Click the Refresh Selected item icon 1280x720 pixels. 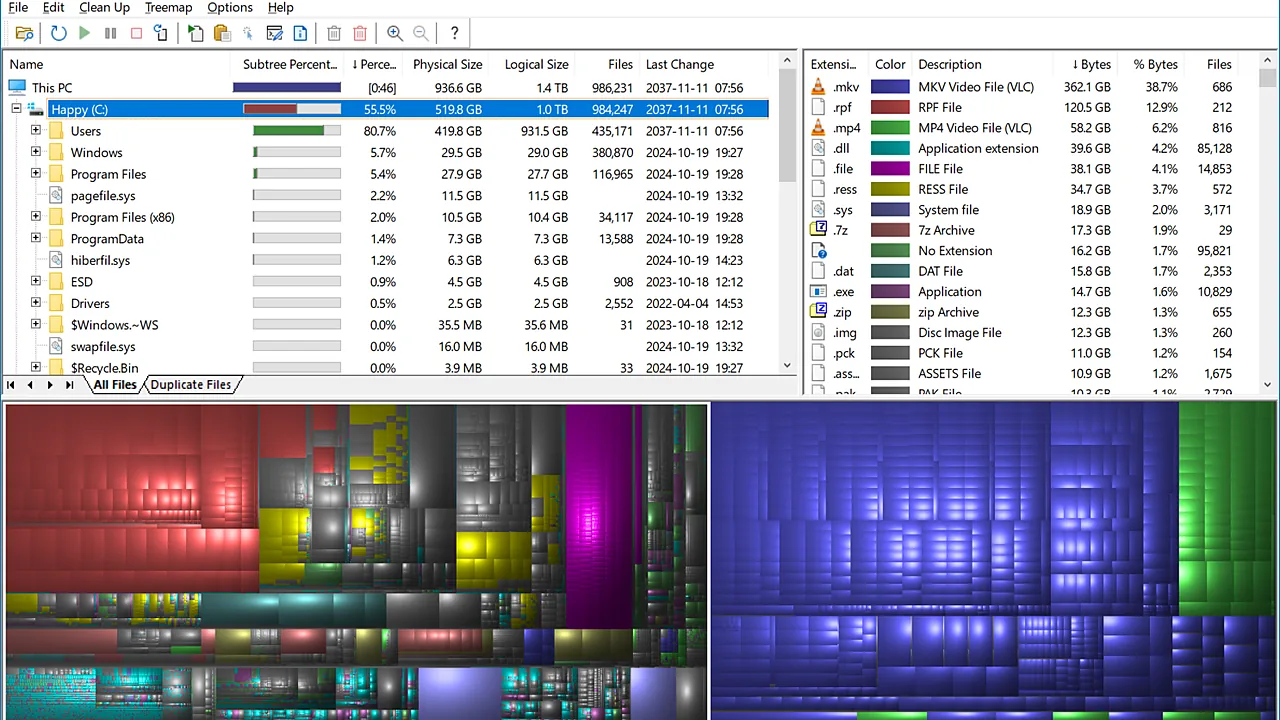(x=161, y=33)
